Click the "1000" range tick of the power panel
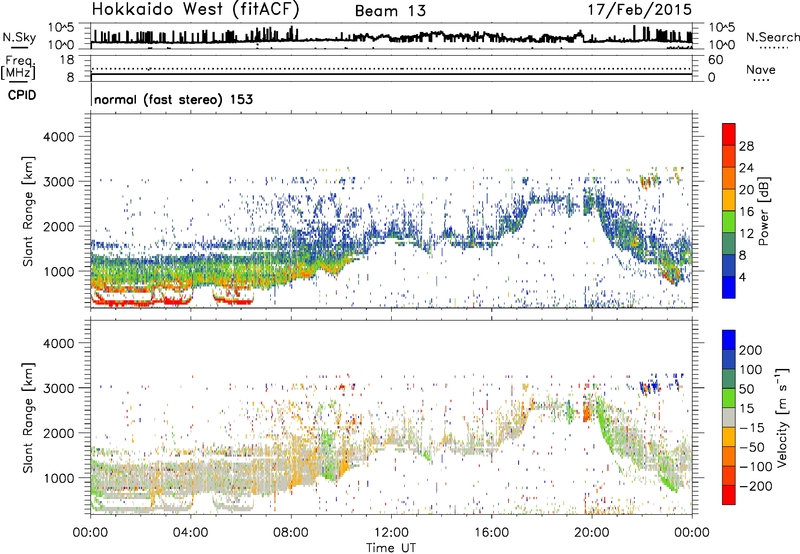 pos(58,271)
